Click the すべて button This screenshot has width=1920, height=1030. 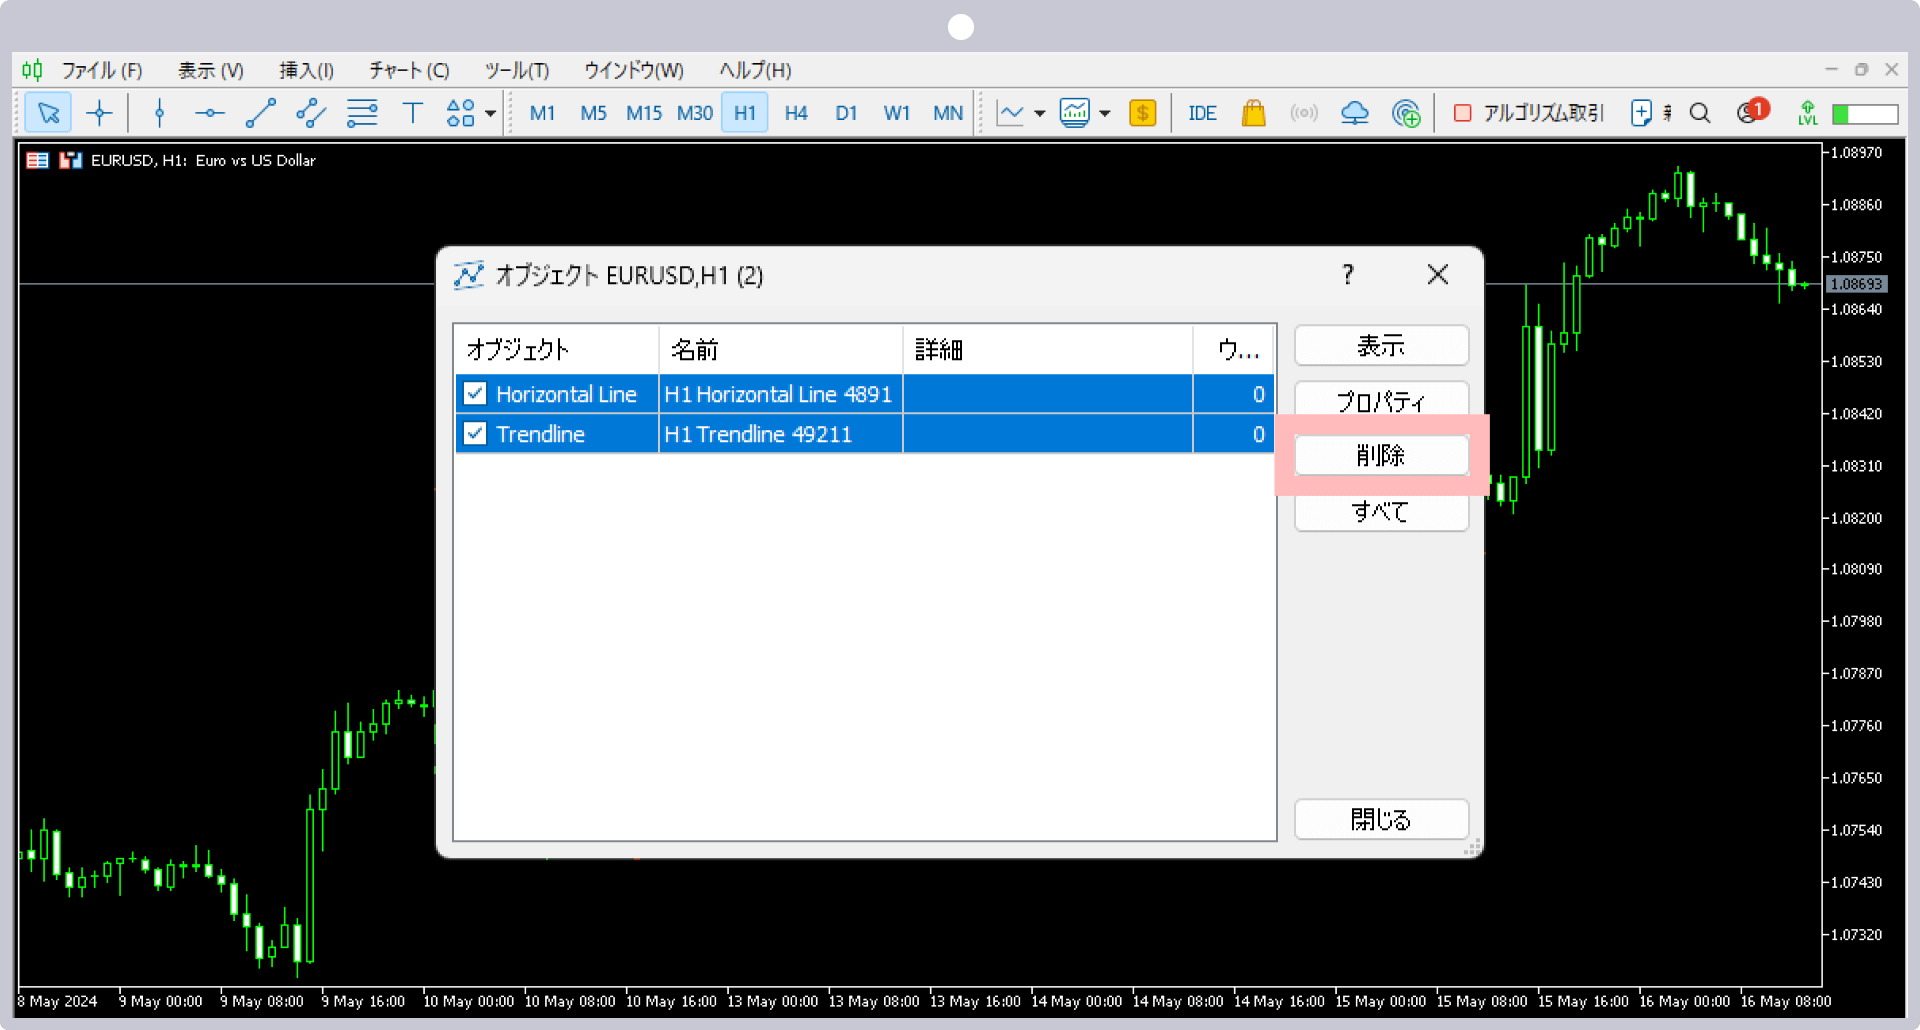point(1381,512)
